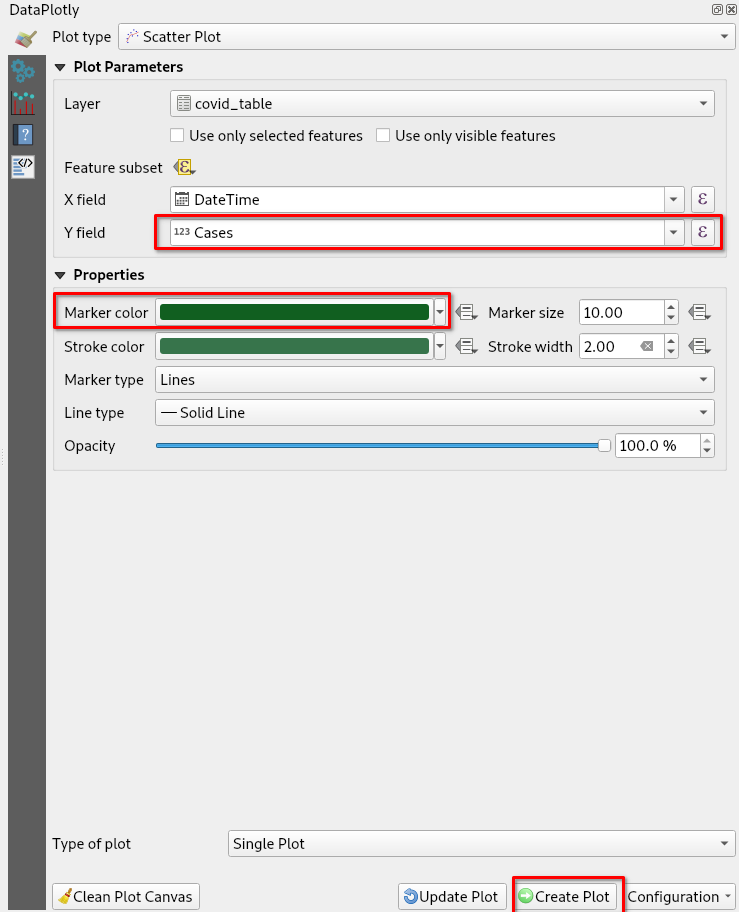Image resolution: width=739 pixels, height=912 pixels.
Task: Click data-defined override next to Marker size
Action: coord(700,313)
